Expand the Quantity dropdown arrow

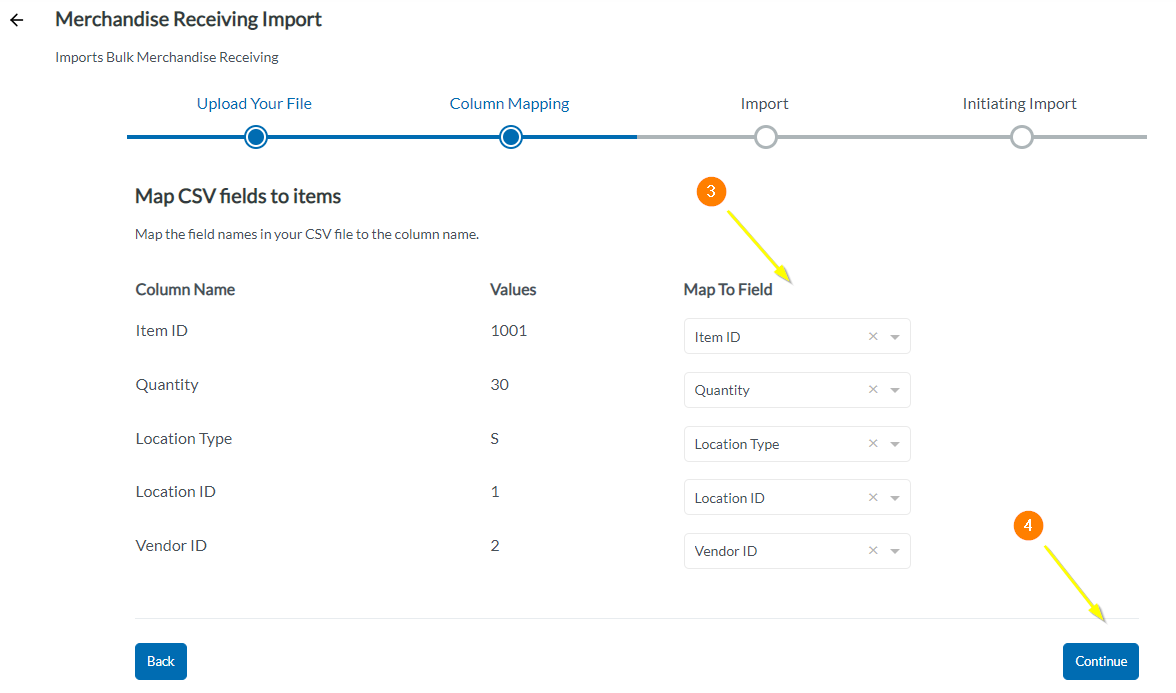point(895,391)
